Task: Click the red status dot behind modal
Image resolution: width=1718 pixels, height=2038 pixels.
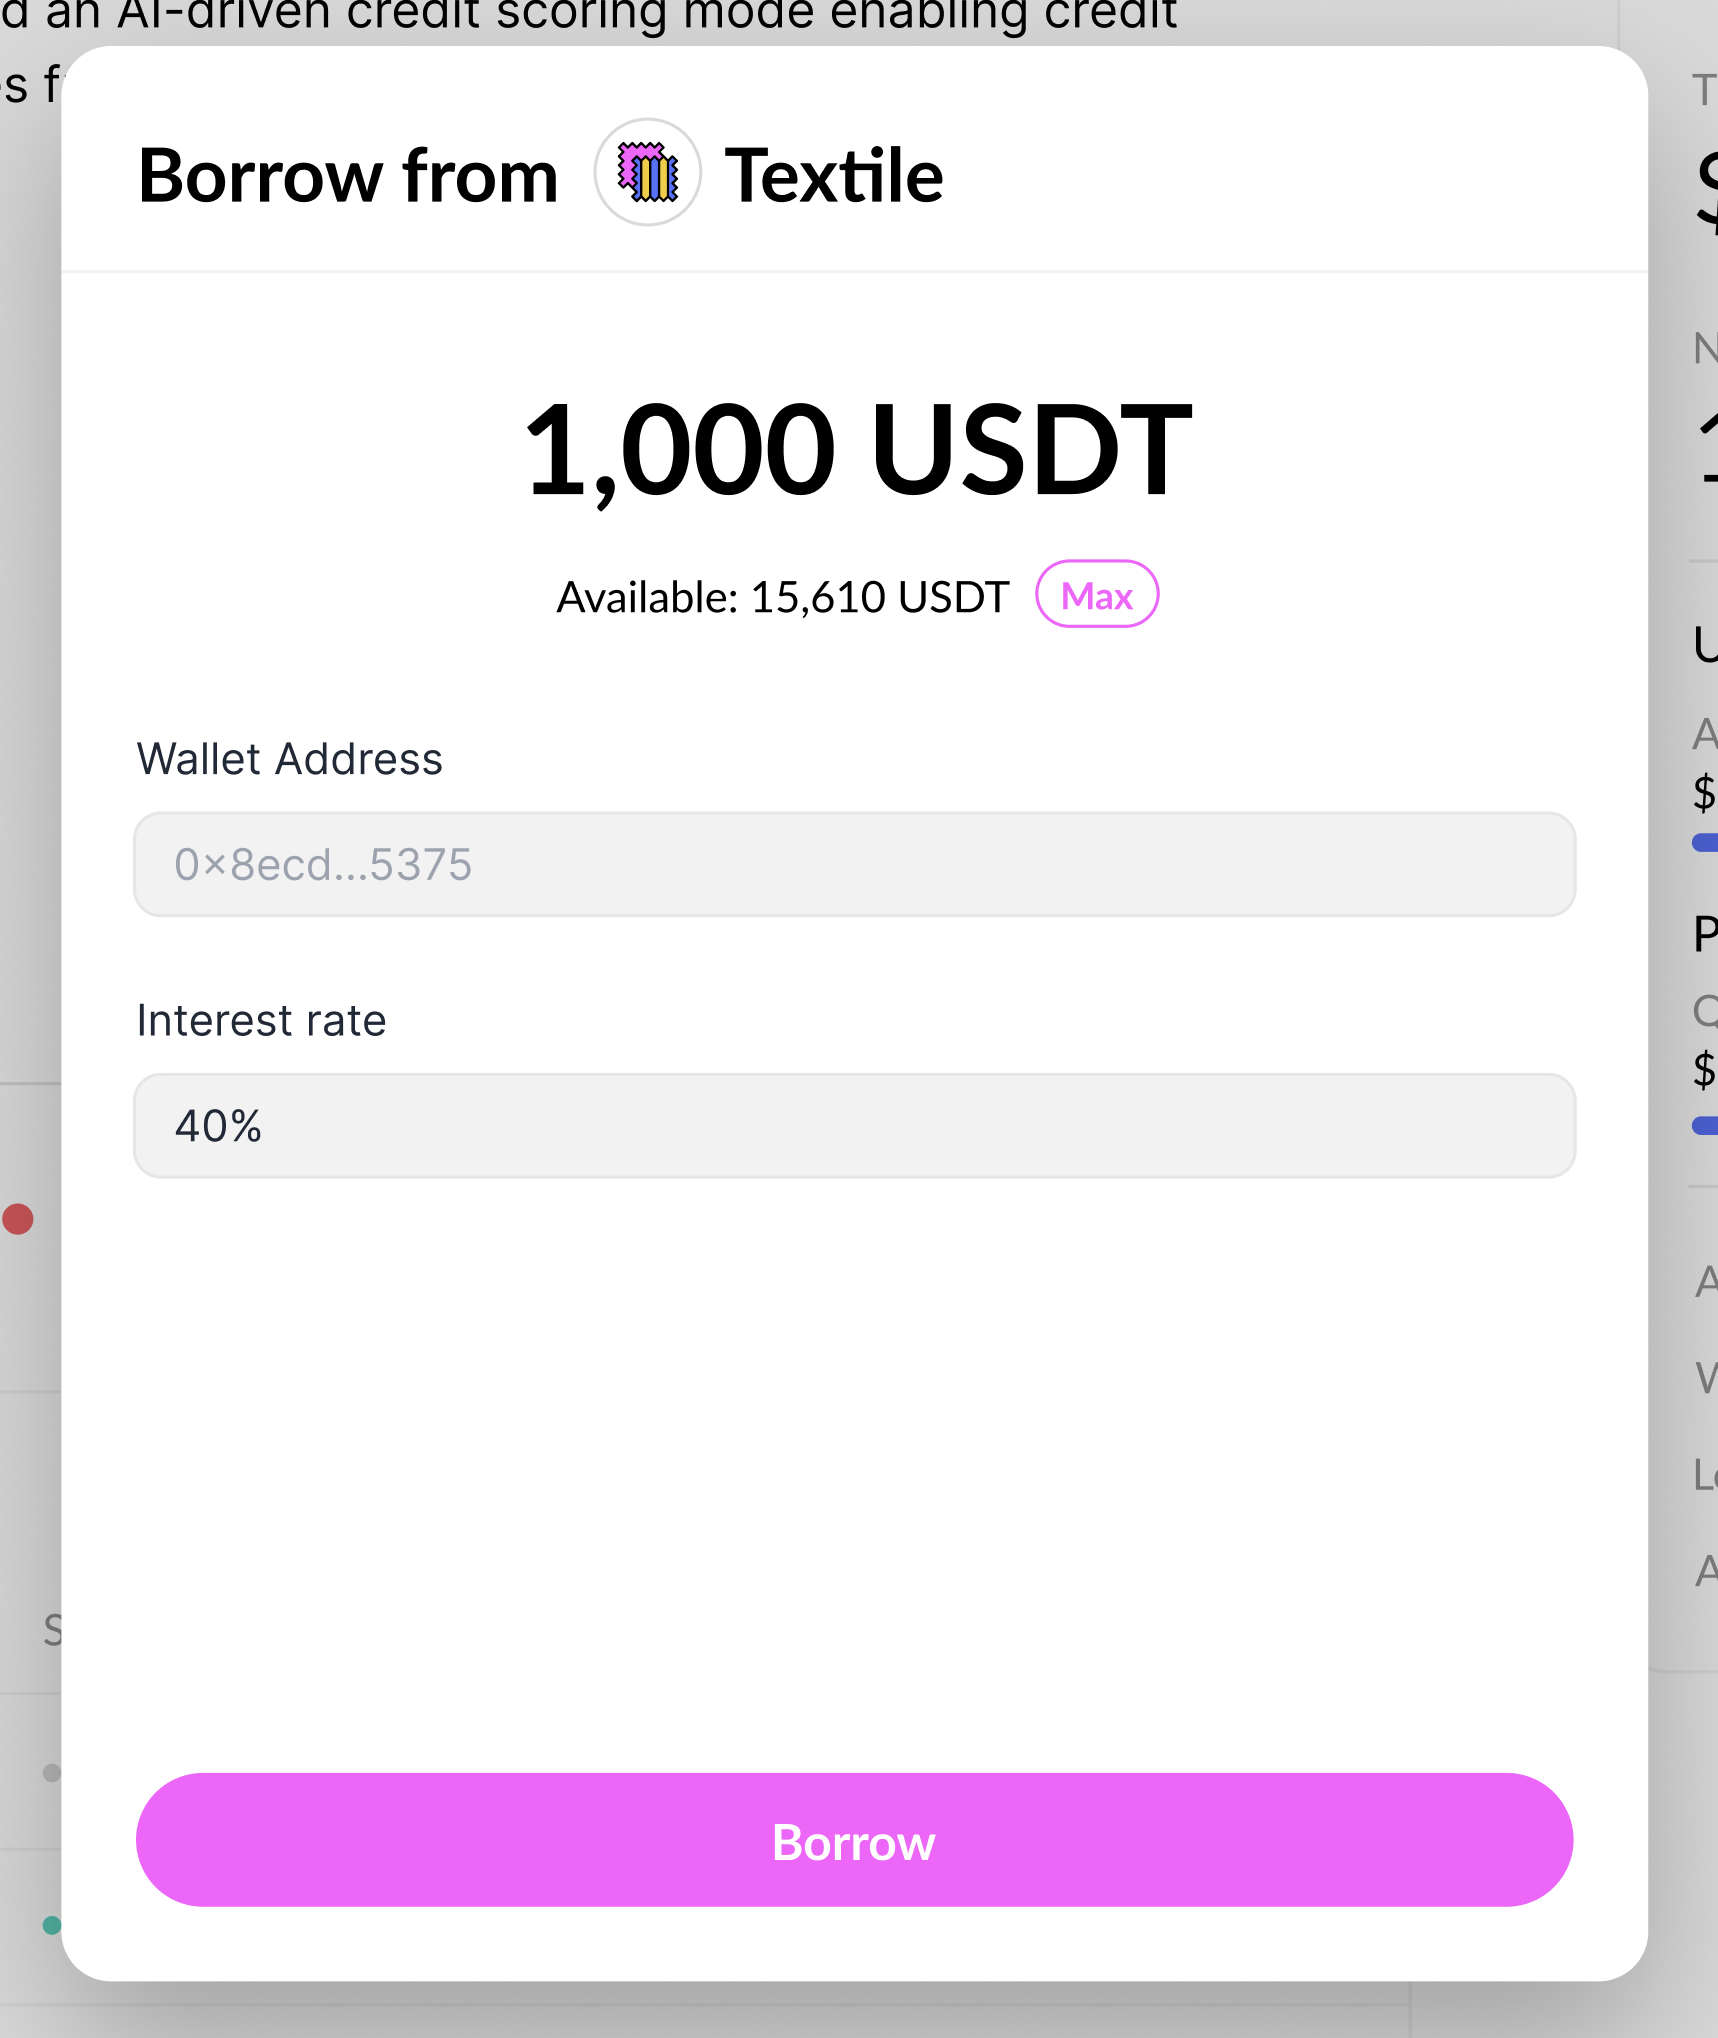Action: tap(18, 1219)
